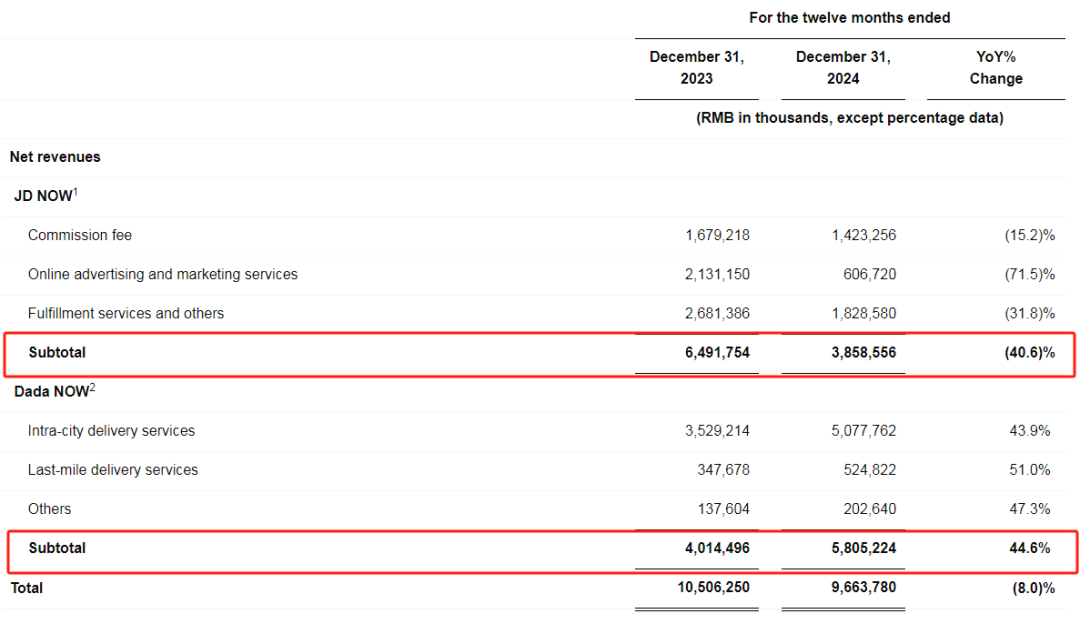Select Commission fee value 1,423,256

click(864, 235)
